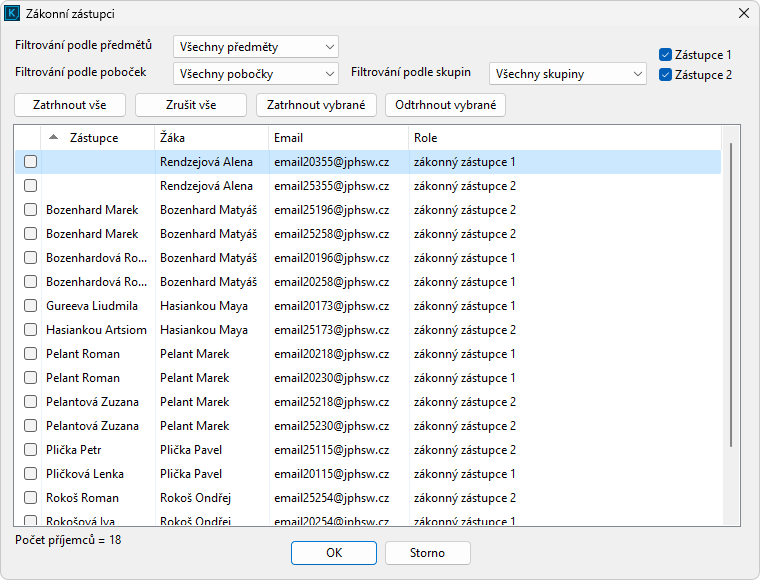Open the Všechny předměty dropdown

(255, 47)
